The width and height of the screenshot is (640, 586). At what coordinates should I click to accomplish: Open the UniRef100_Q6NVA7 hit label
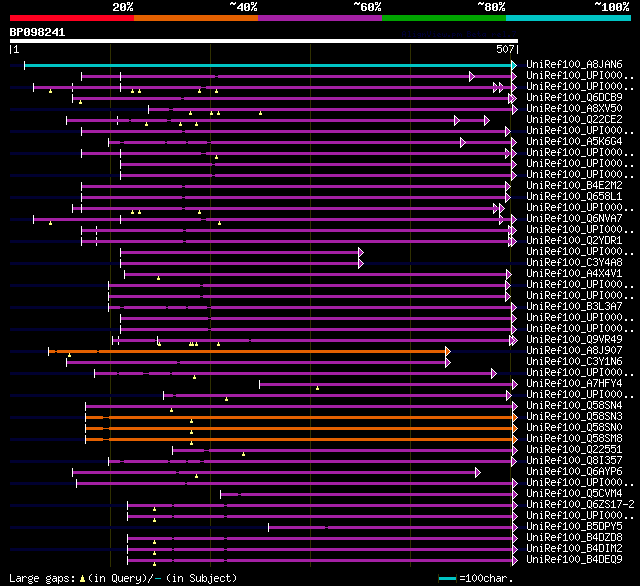pos(574,219)
